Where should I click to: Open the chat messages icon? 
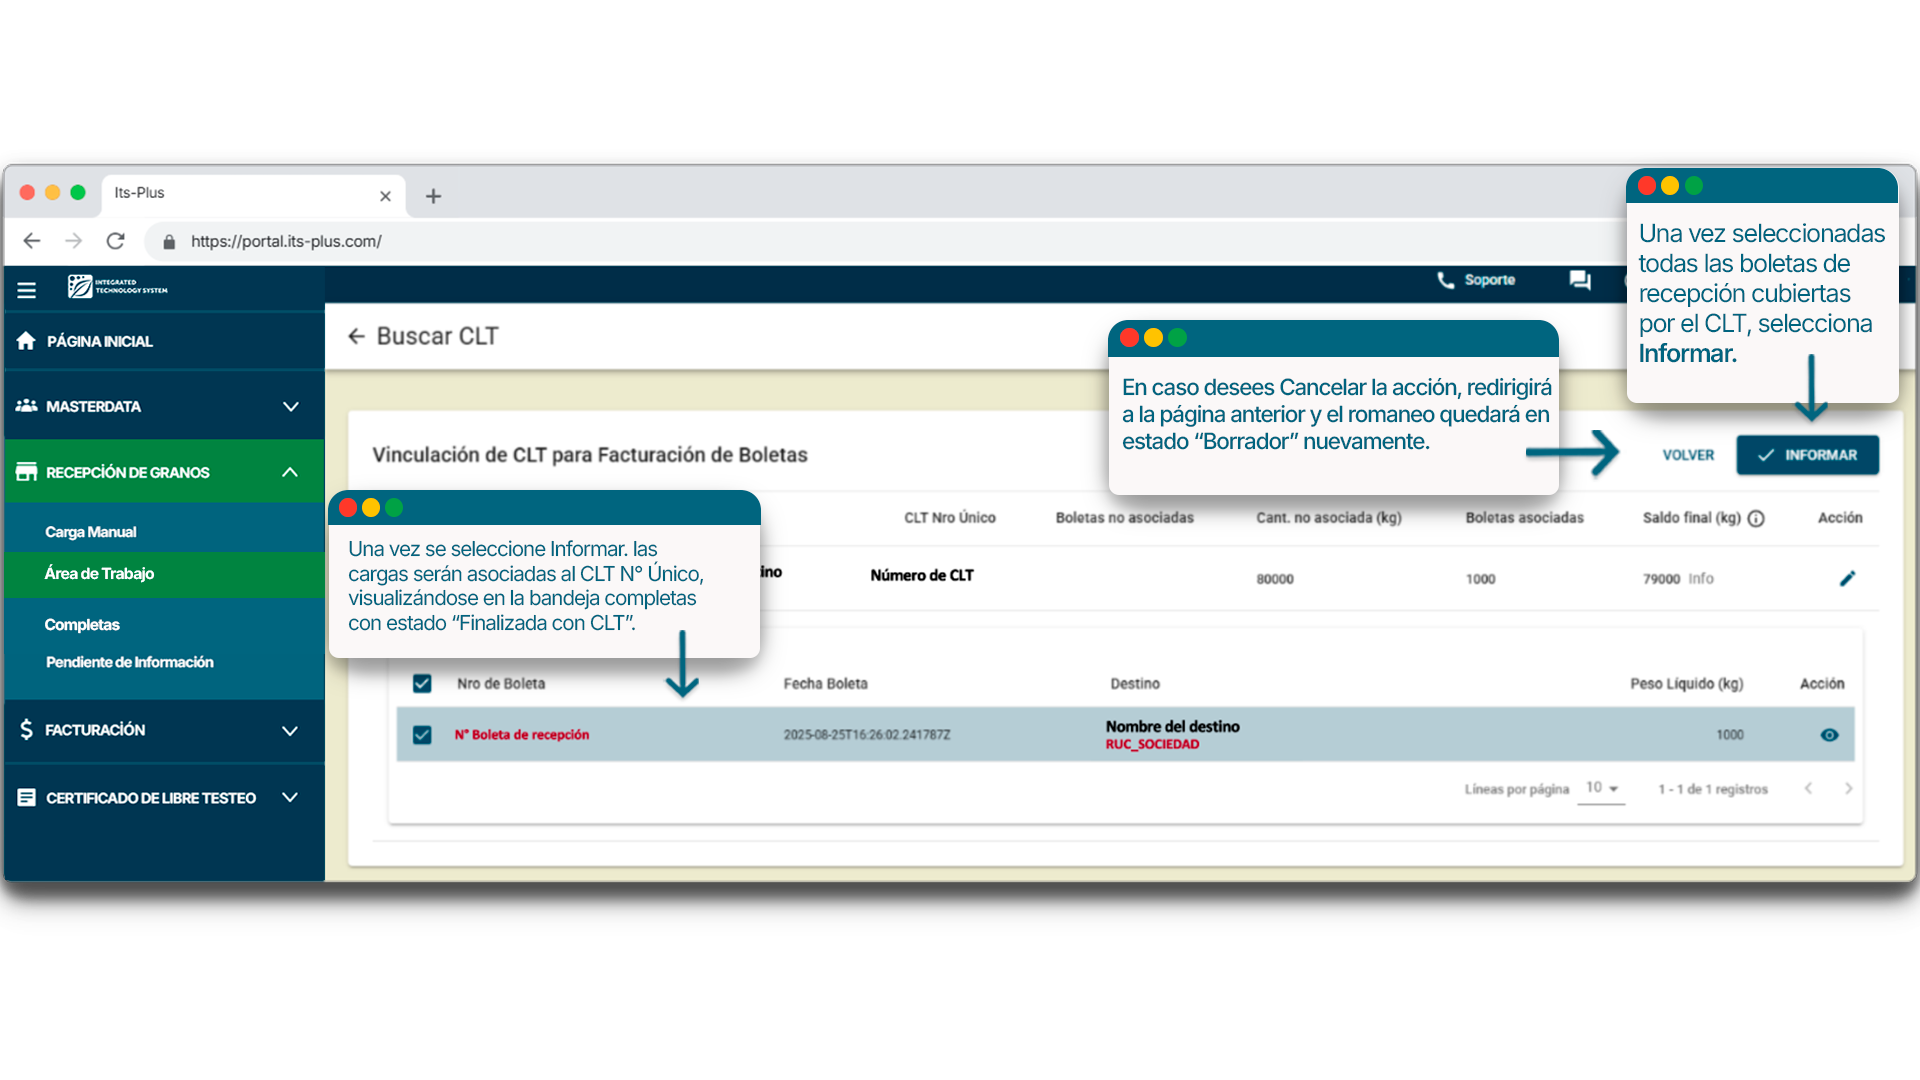(x=1580, y=280)
